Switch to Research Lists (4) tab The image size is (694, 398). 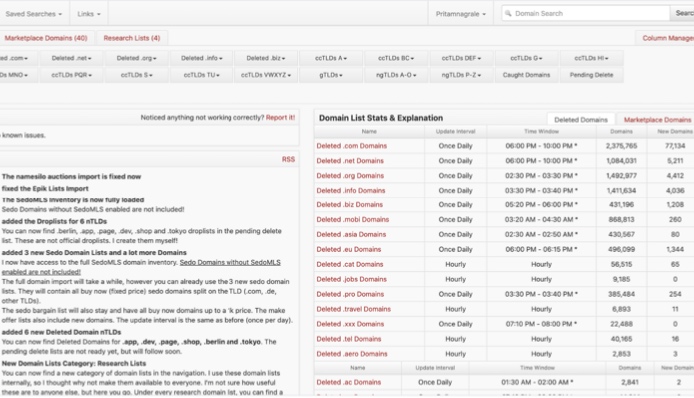pos(132,38)
